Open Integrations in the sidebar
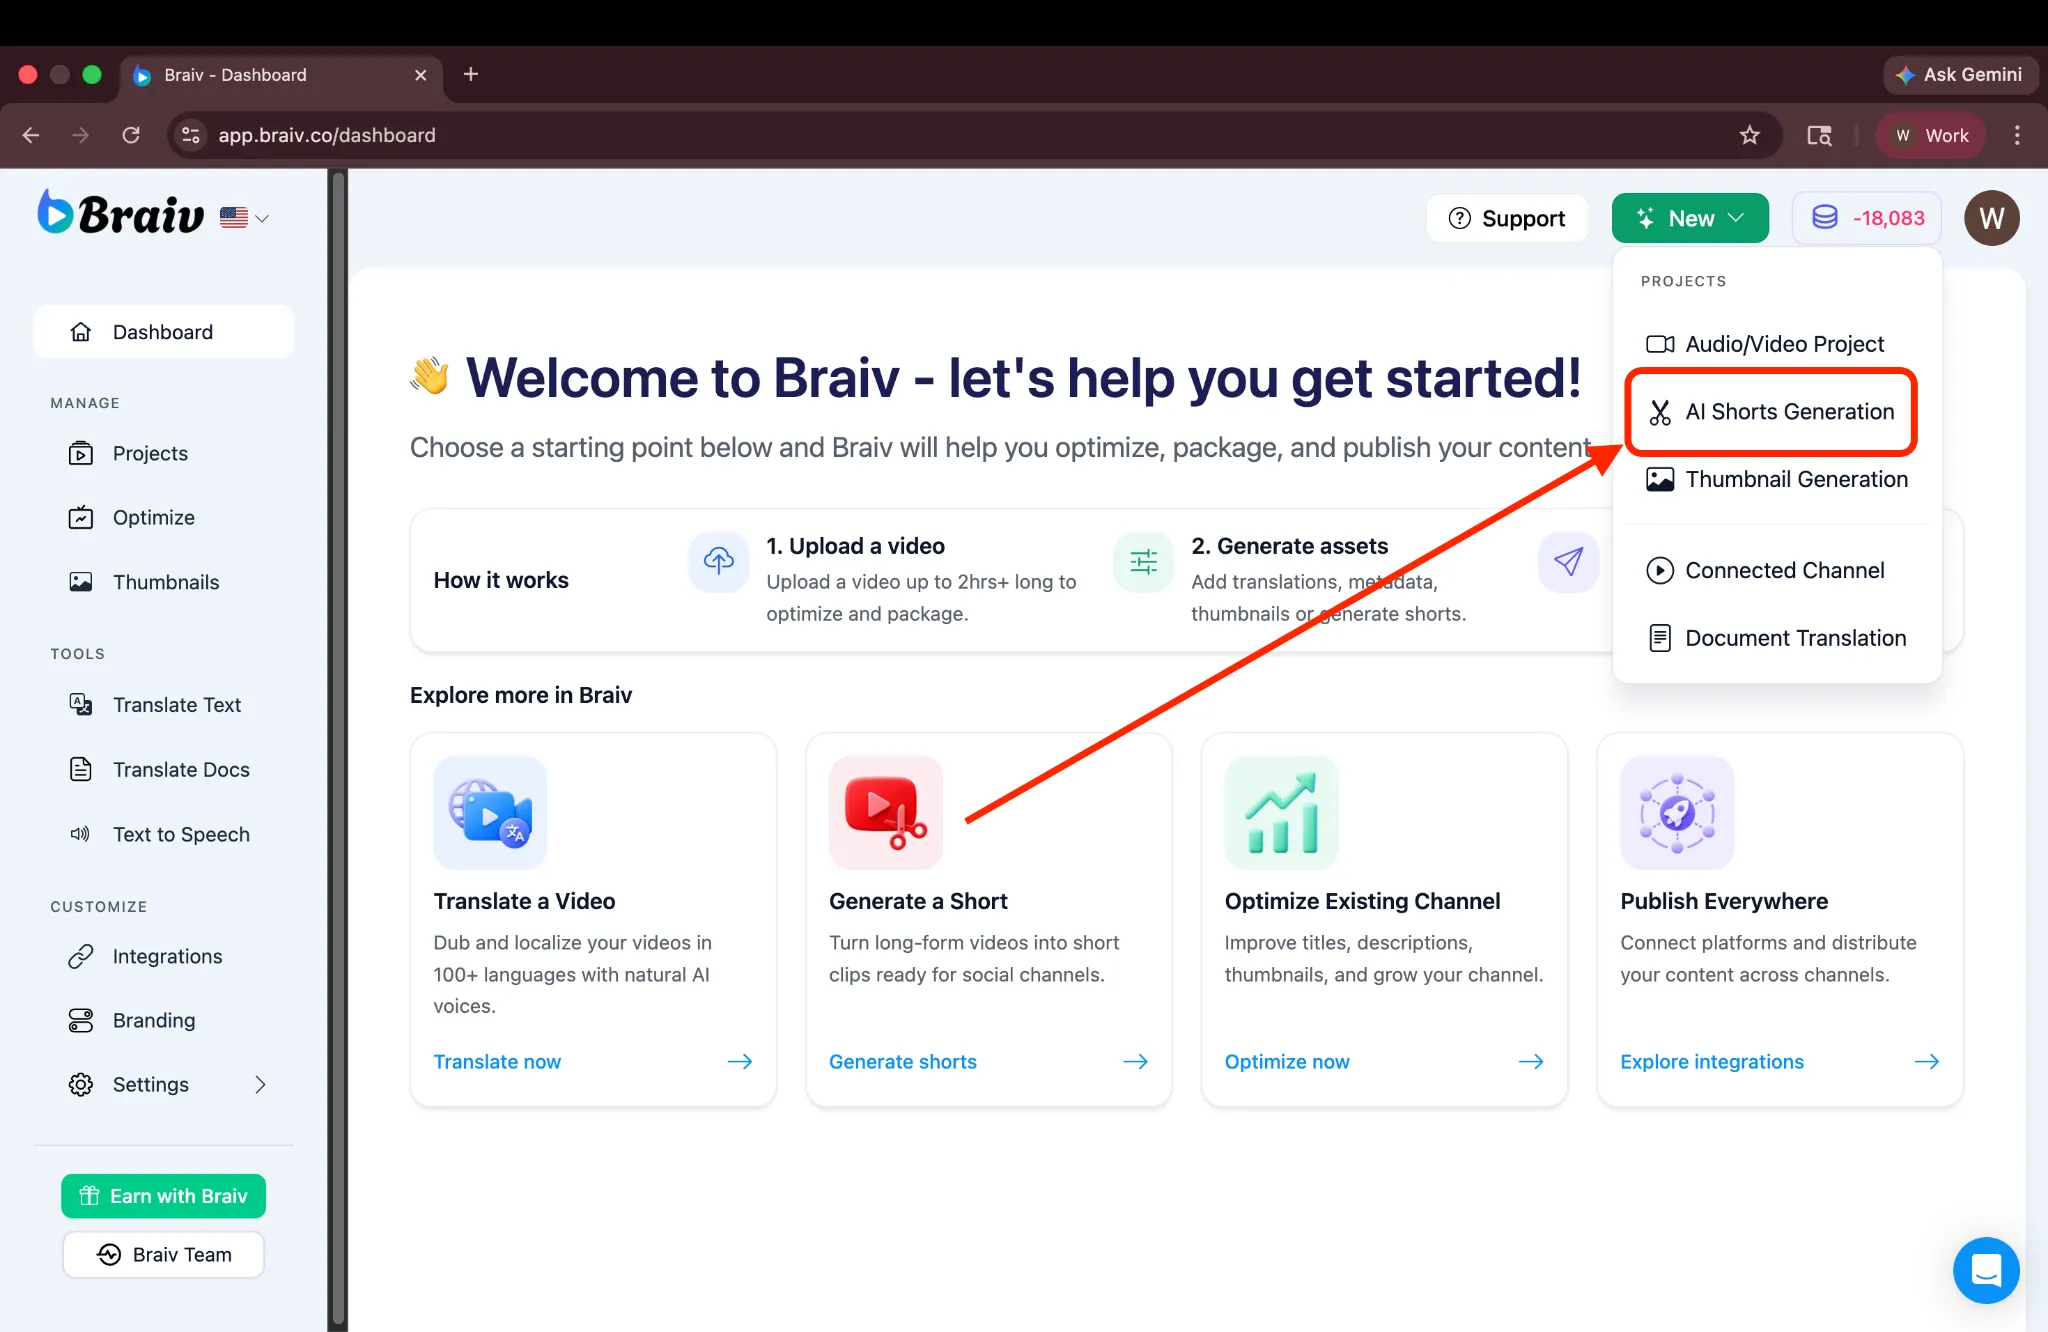 [x=167, y=956]
